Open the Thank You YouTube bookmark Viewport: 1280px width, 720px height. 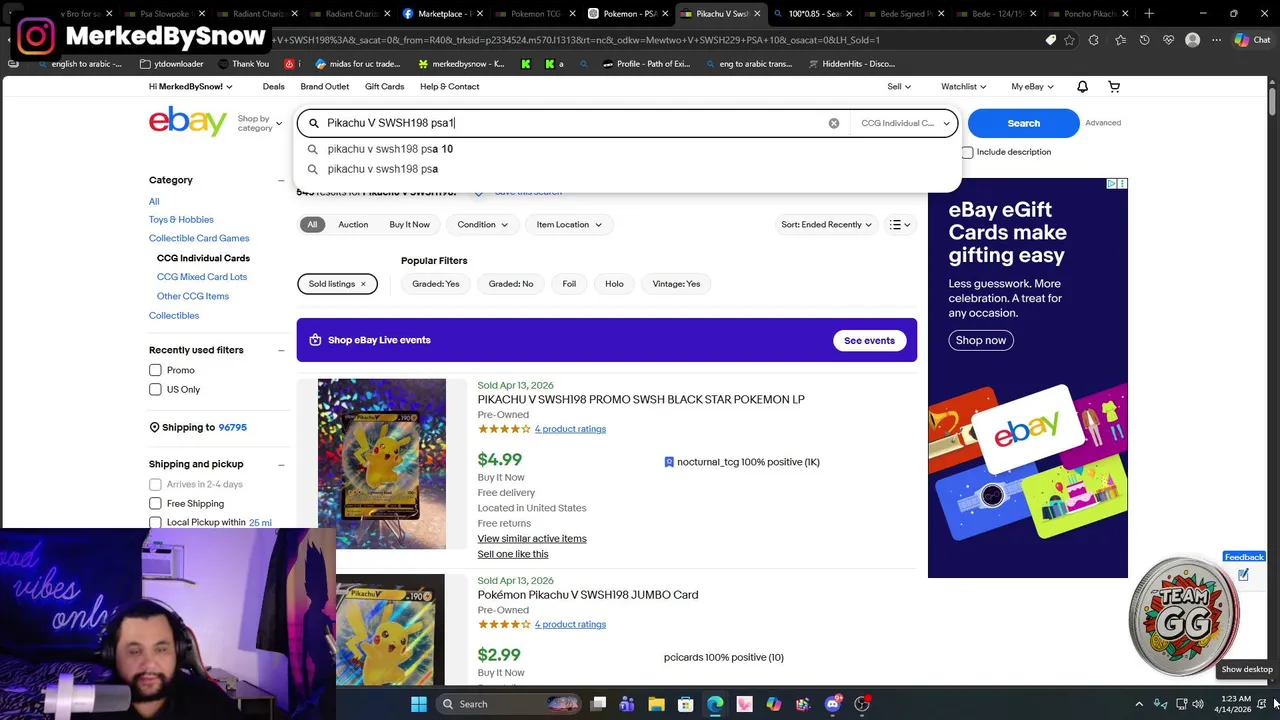242,64
